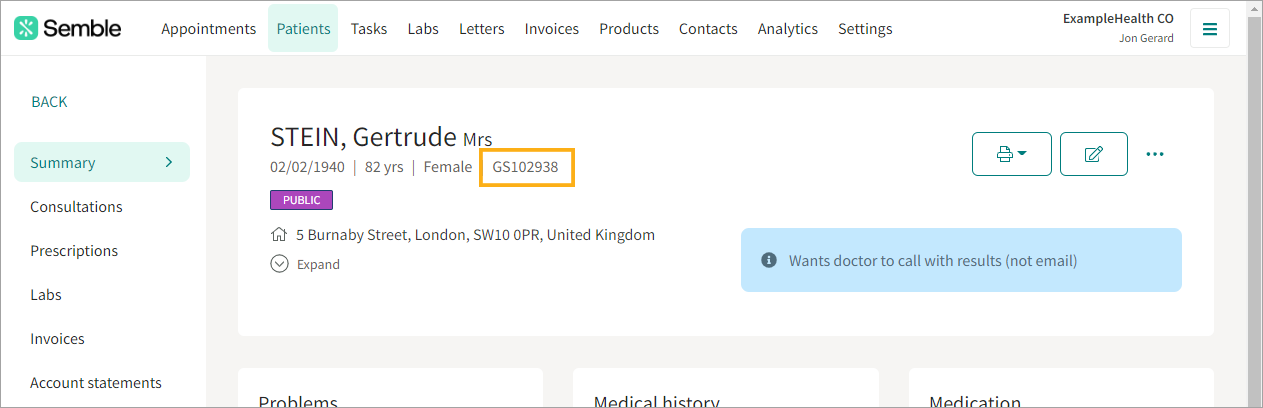Click the Summary chevron arrow

point(169,162)
